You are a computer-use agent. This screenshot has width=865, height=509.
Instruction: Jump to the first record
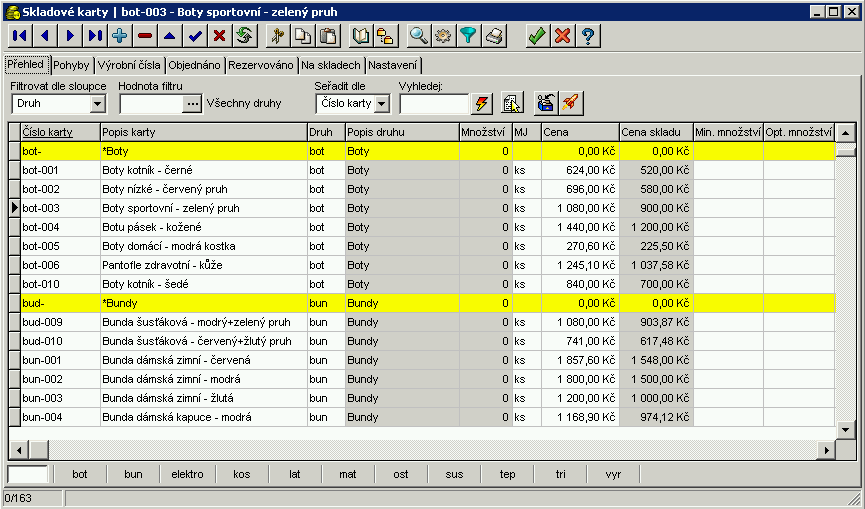(19, 36)
